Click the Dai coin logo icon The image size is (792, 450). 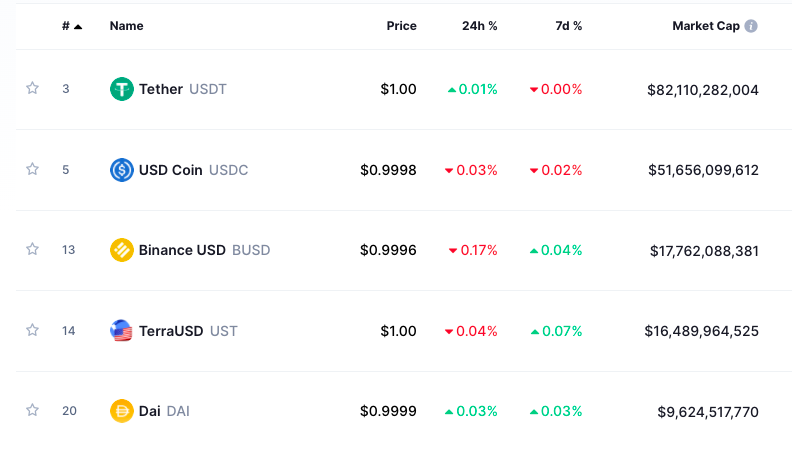point(122,411)
